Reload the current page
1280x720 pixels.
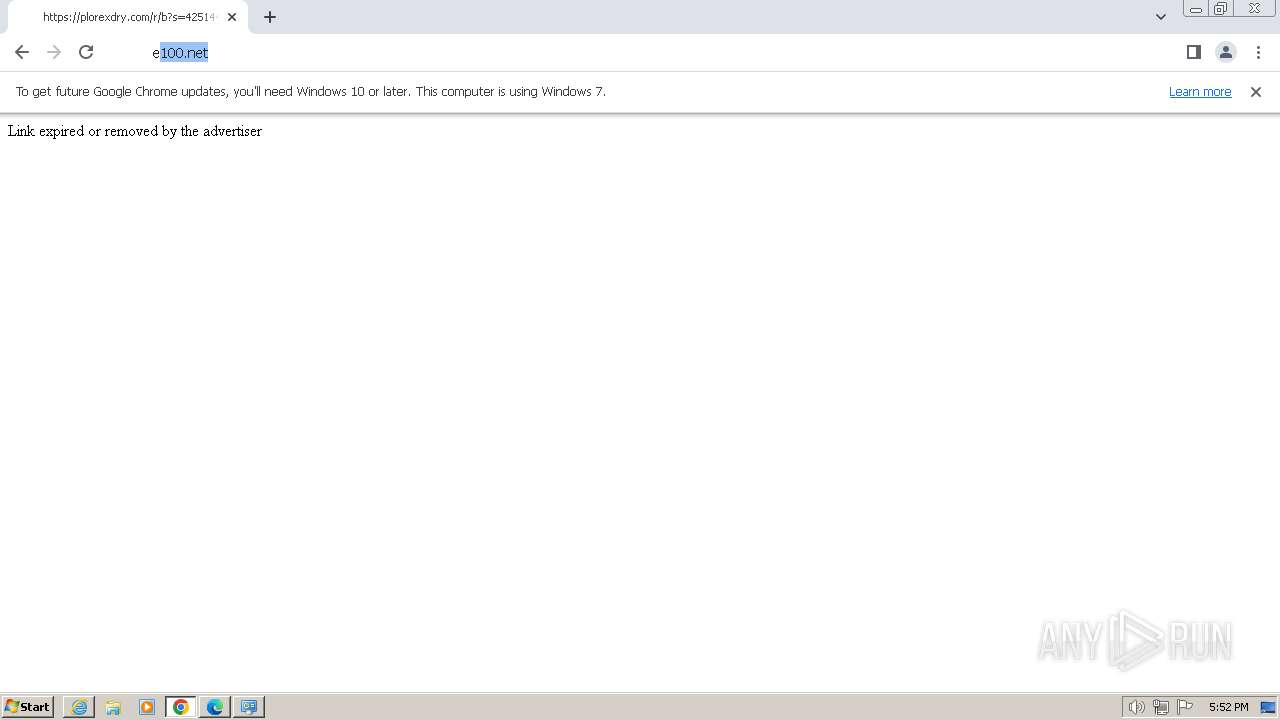click(86, 52)
